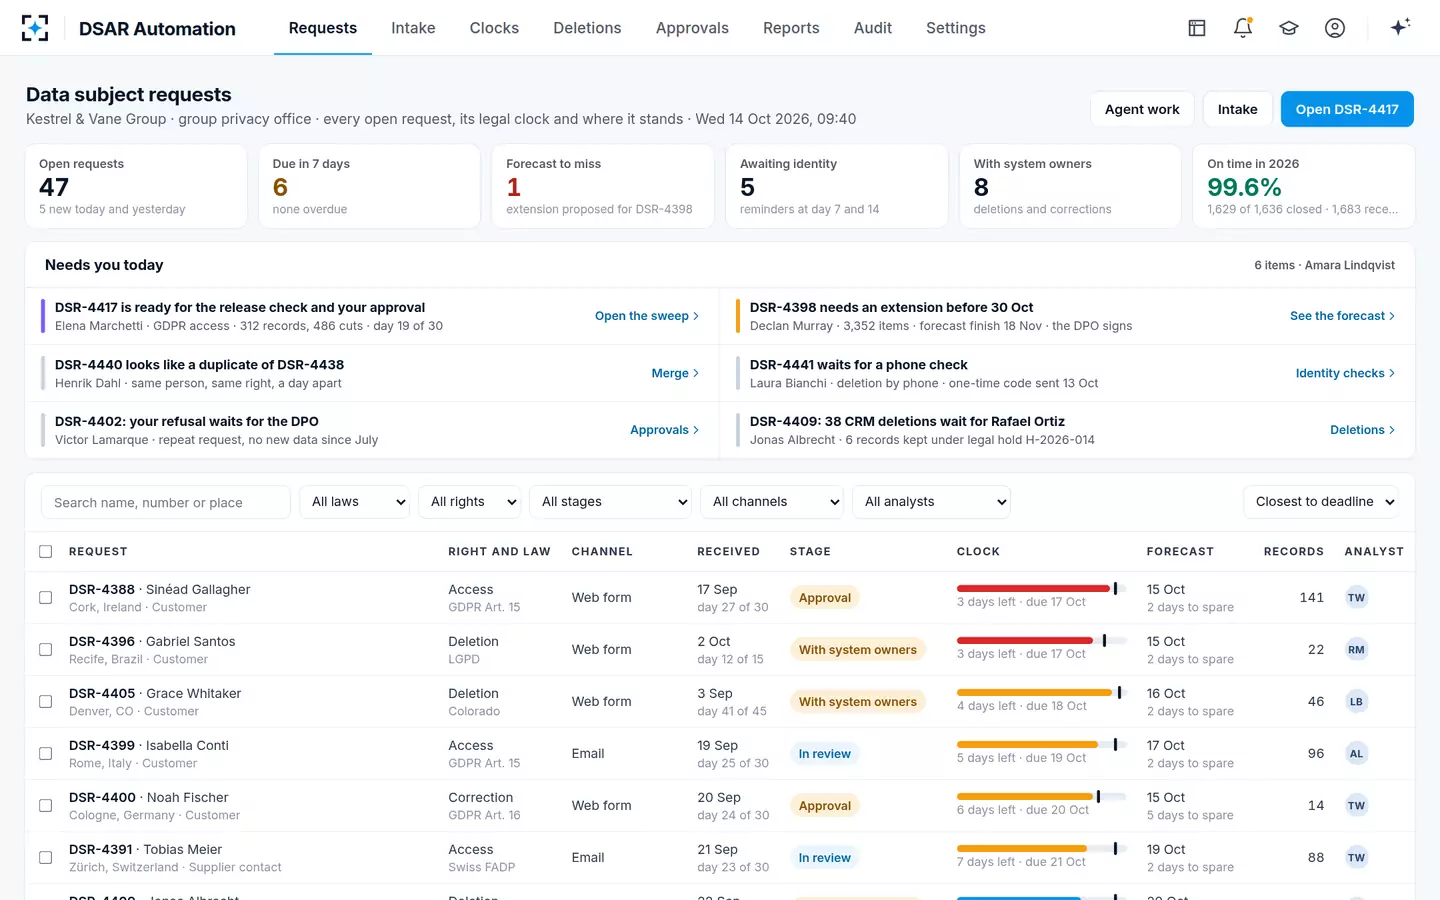The image size is (1440, 900).
Task: Click the DSR-4405 orange clock progress bar
Action: [x=1042, y=692]
